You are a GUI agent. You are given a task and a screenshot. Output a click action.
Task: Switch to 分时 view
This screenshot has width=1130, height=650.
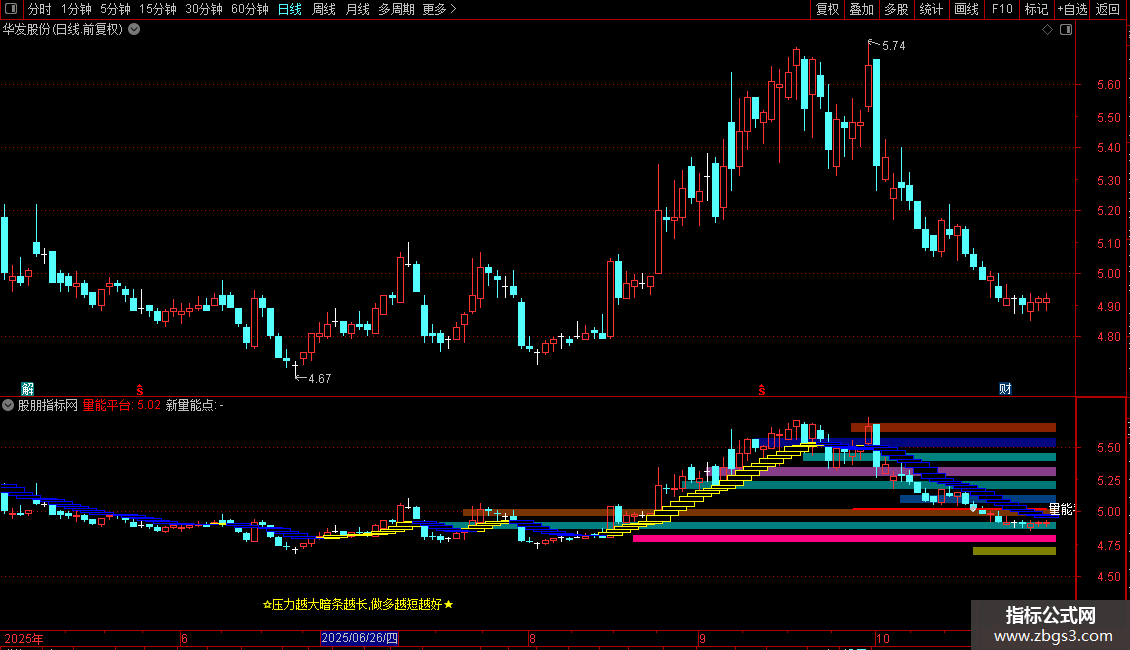[x=40, y=9]
